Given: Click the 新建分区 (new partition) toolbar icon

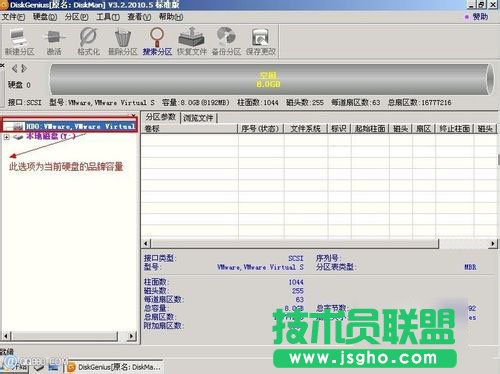Looking at the screenshot, I should tap(19, 42).
